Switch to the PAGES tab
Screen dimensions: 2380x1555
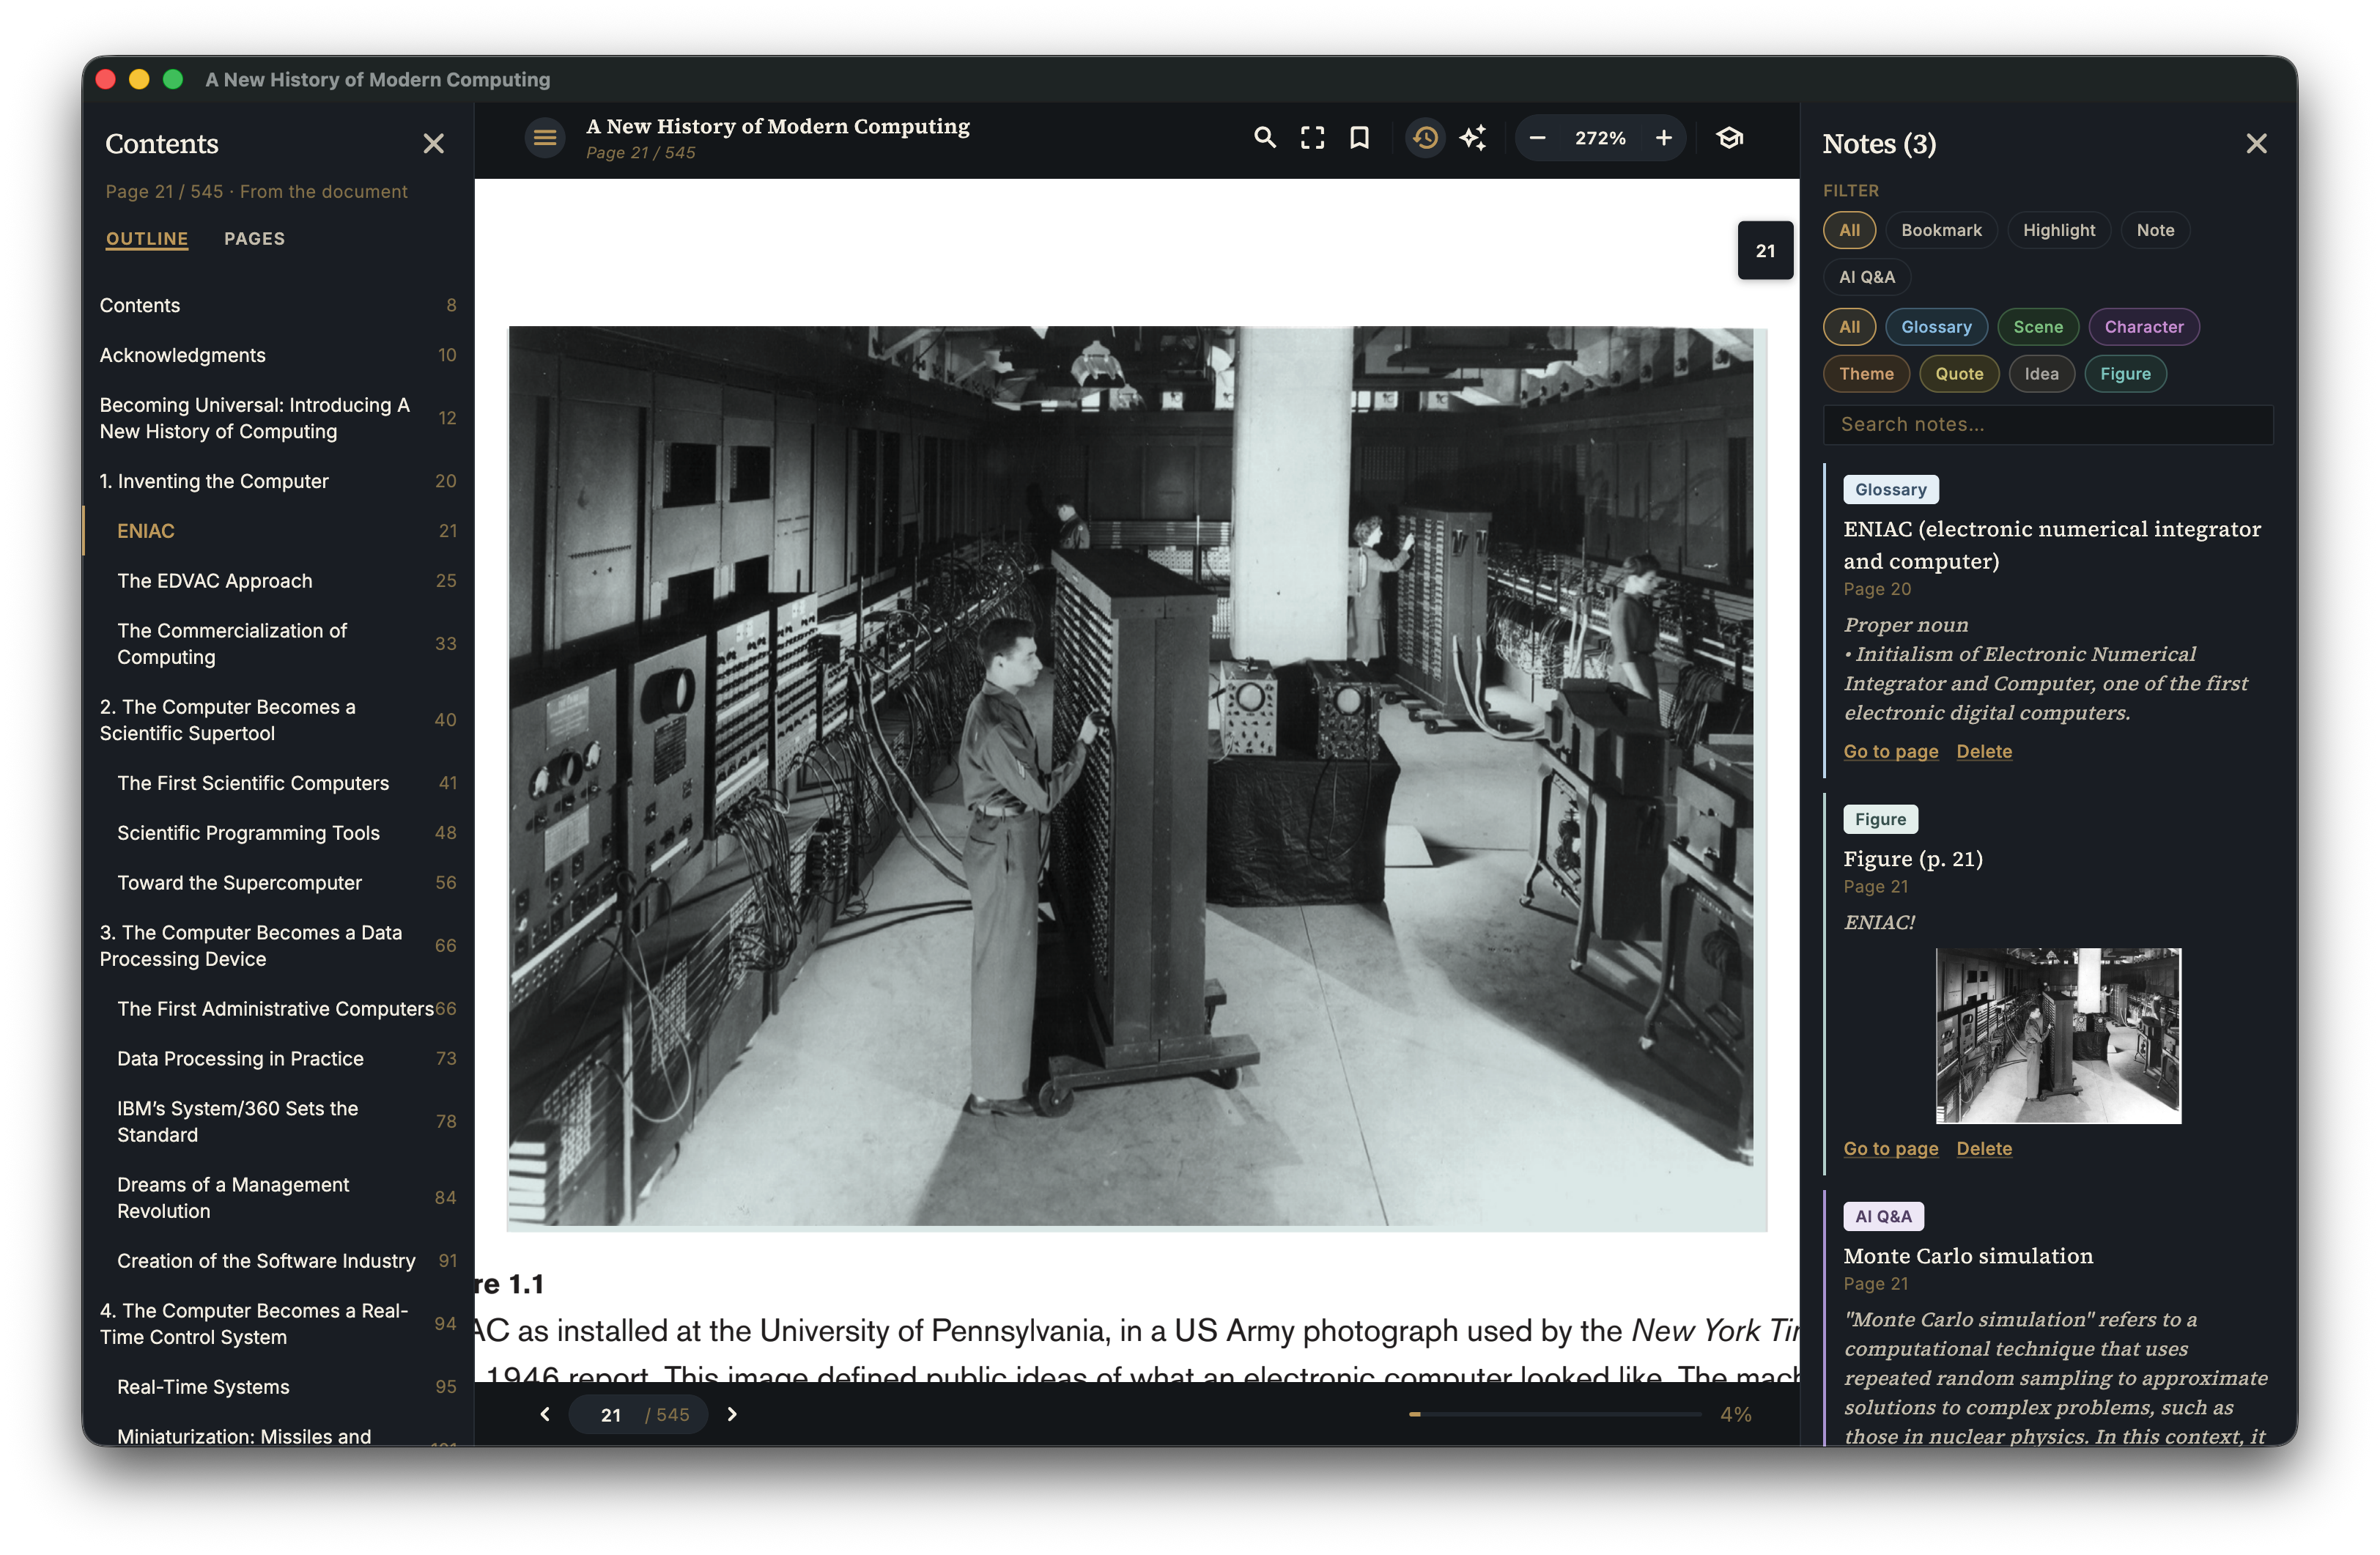click(x=254, y=239)
